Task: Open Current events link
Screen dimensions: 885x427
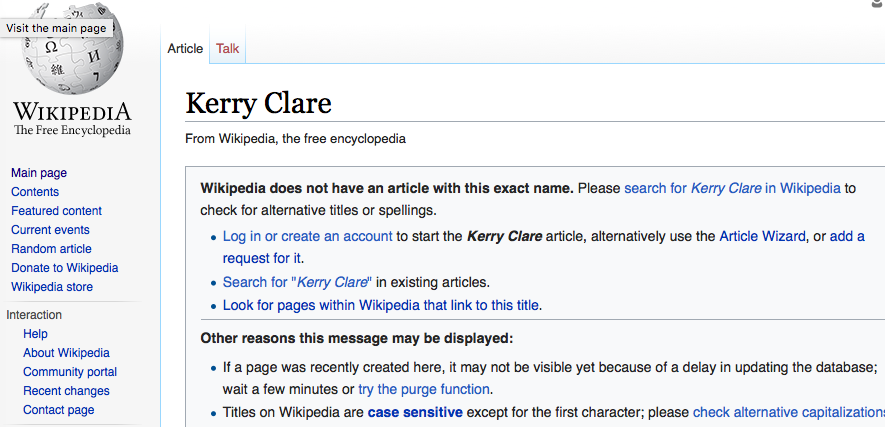Action: coord(50,230)
